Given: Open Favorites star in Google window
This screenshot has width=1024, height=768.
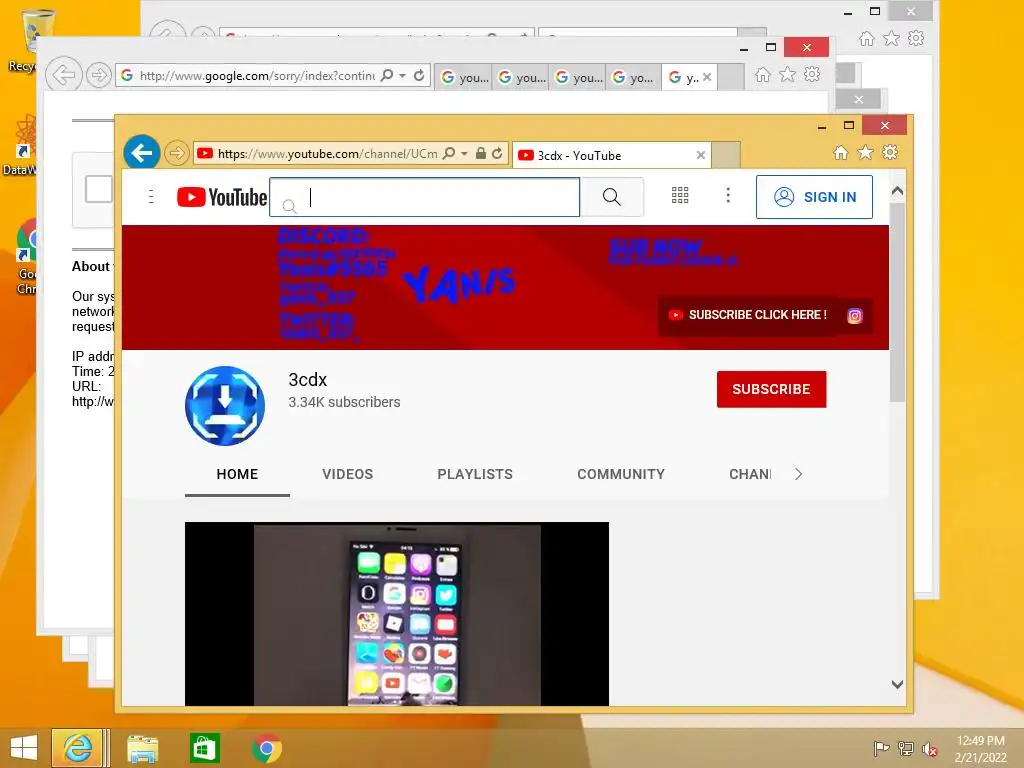Looking at the screenshot, I should (788, 74).
